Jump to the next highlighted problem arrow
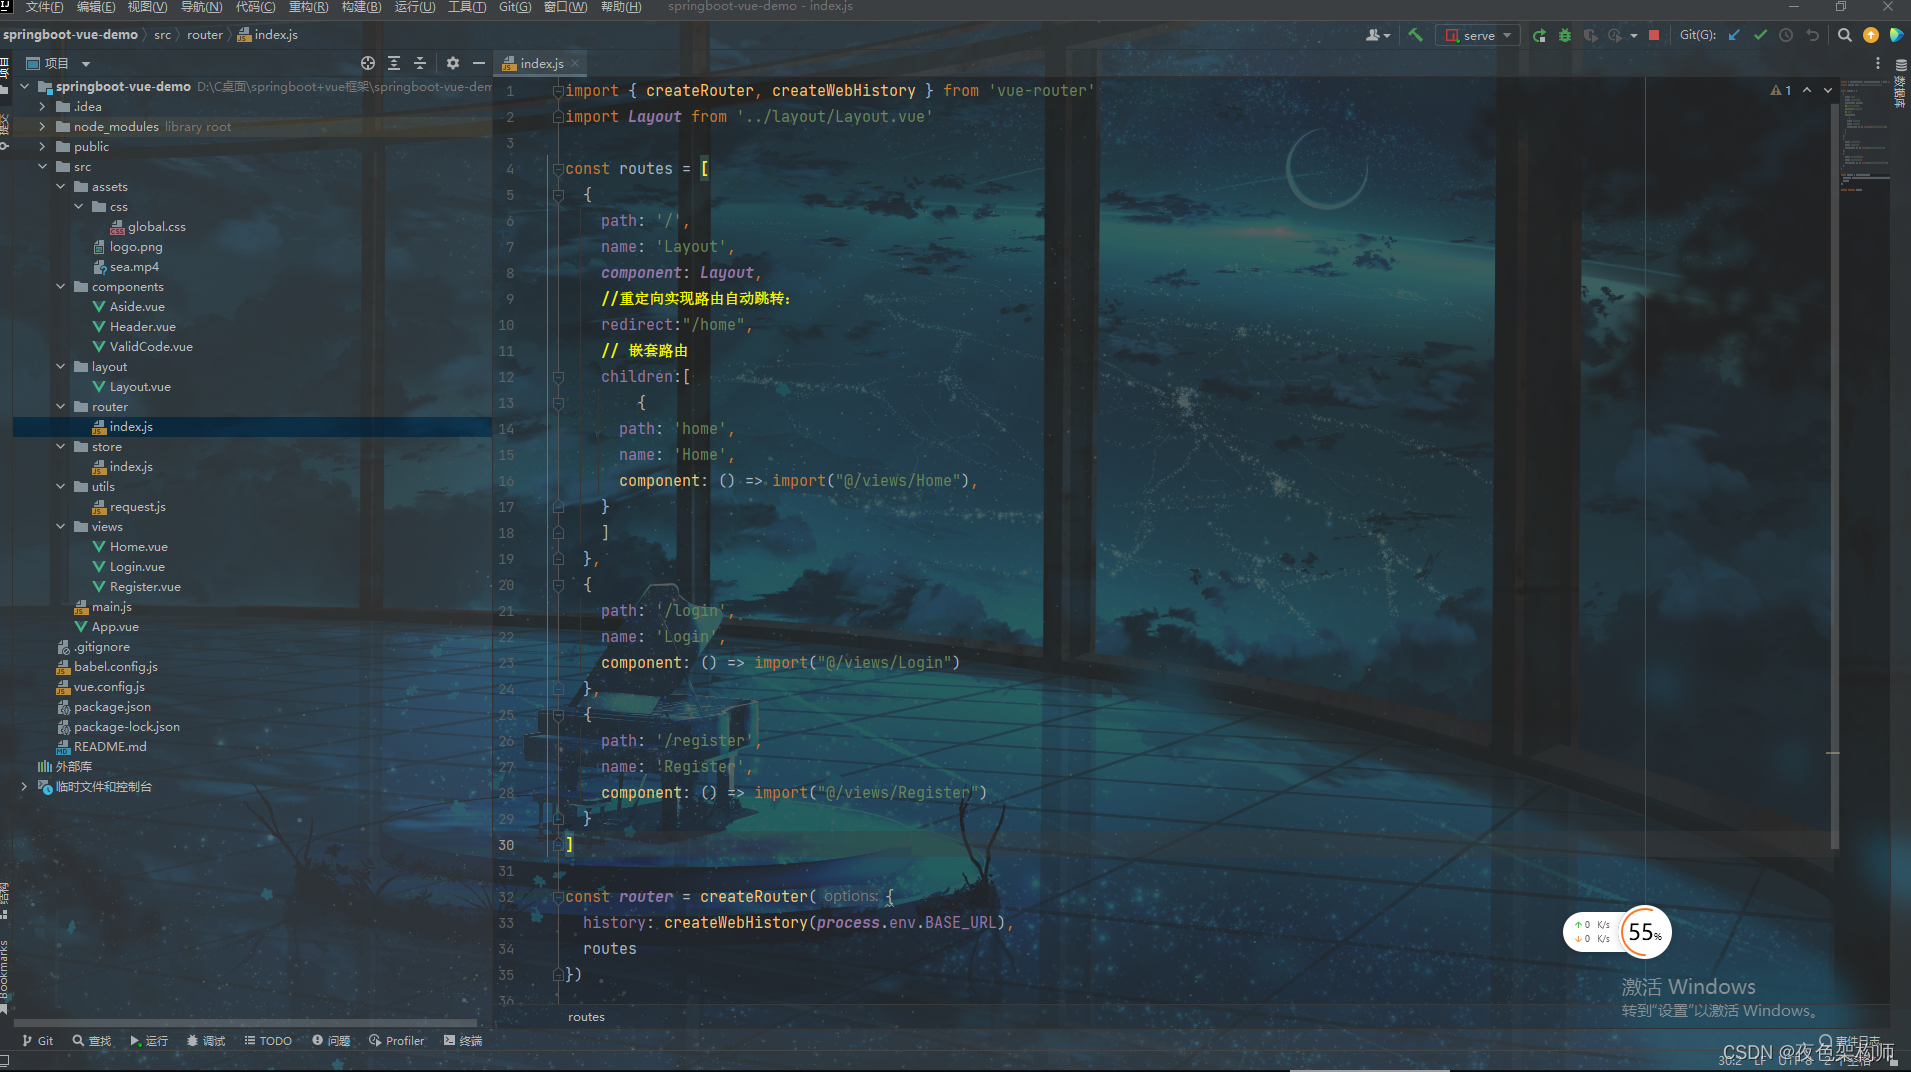Image resolution: width=1911 pixels, height=1072 pixels. [x=1828, y=90]
